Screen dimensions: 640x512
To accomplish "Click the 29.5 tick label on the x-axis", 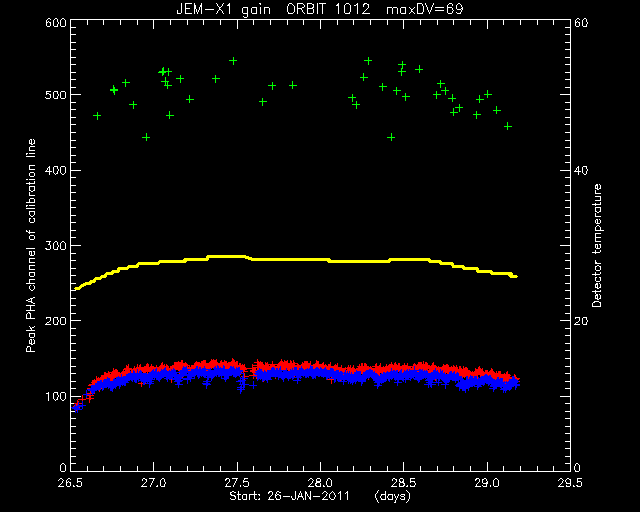I will (570, 483).
